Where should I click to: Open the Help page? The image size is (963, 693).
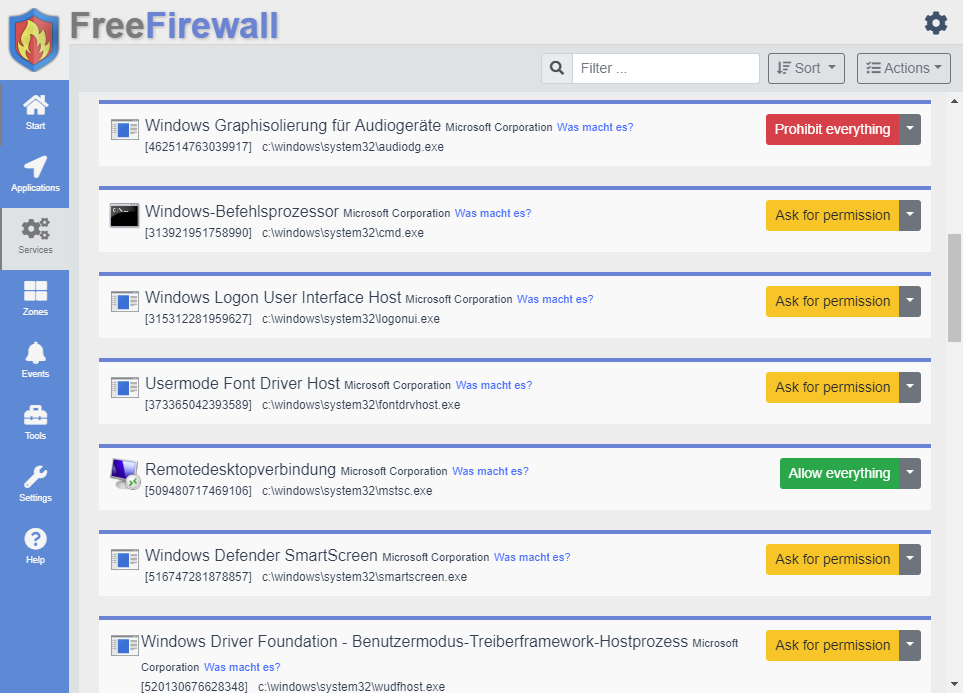[x=35, y=545]
